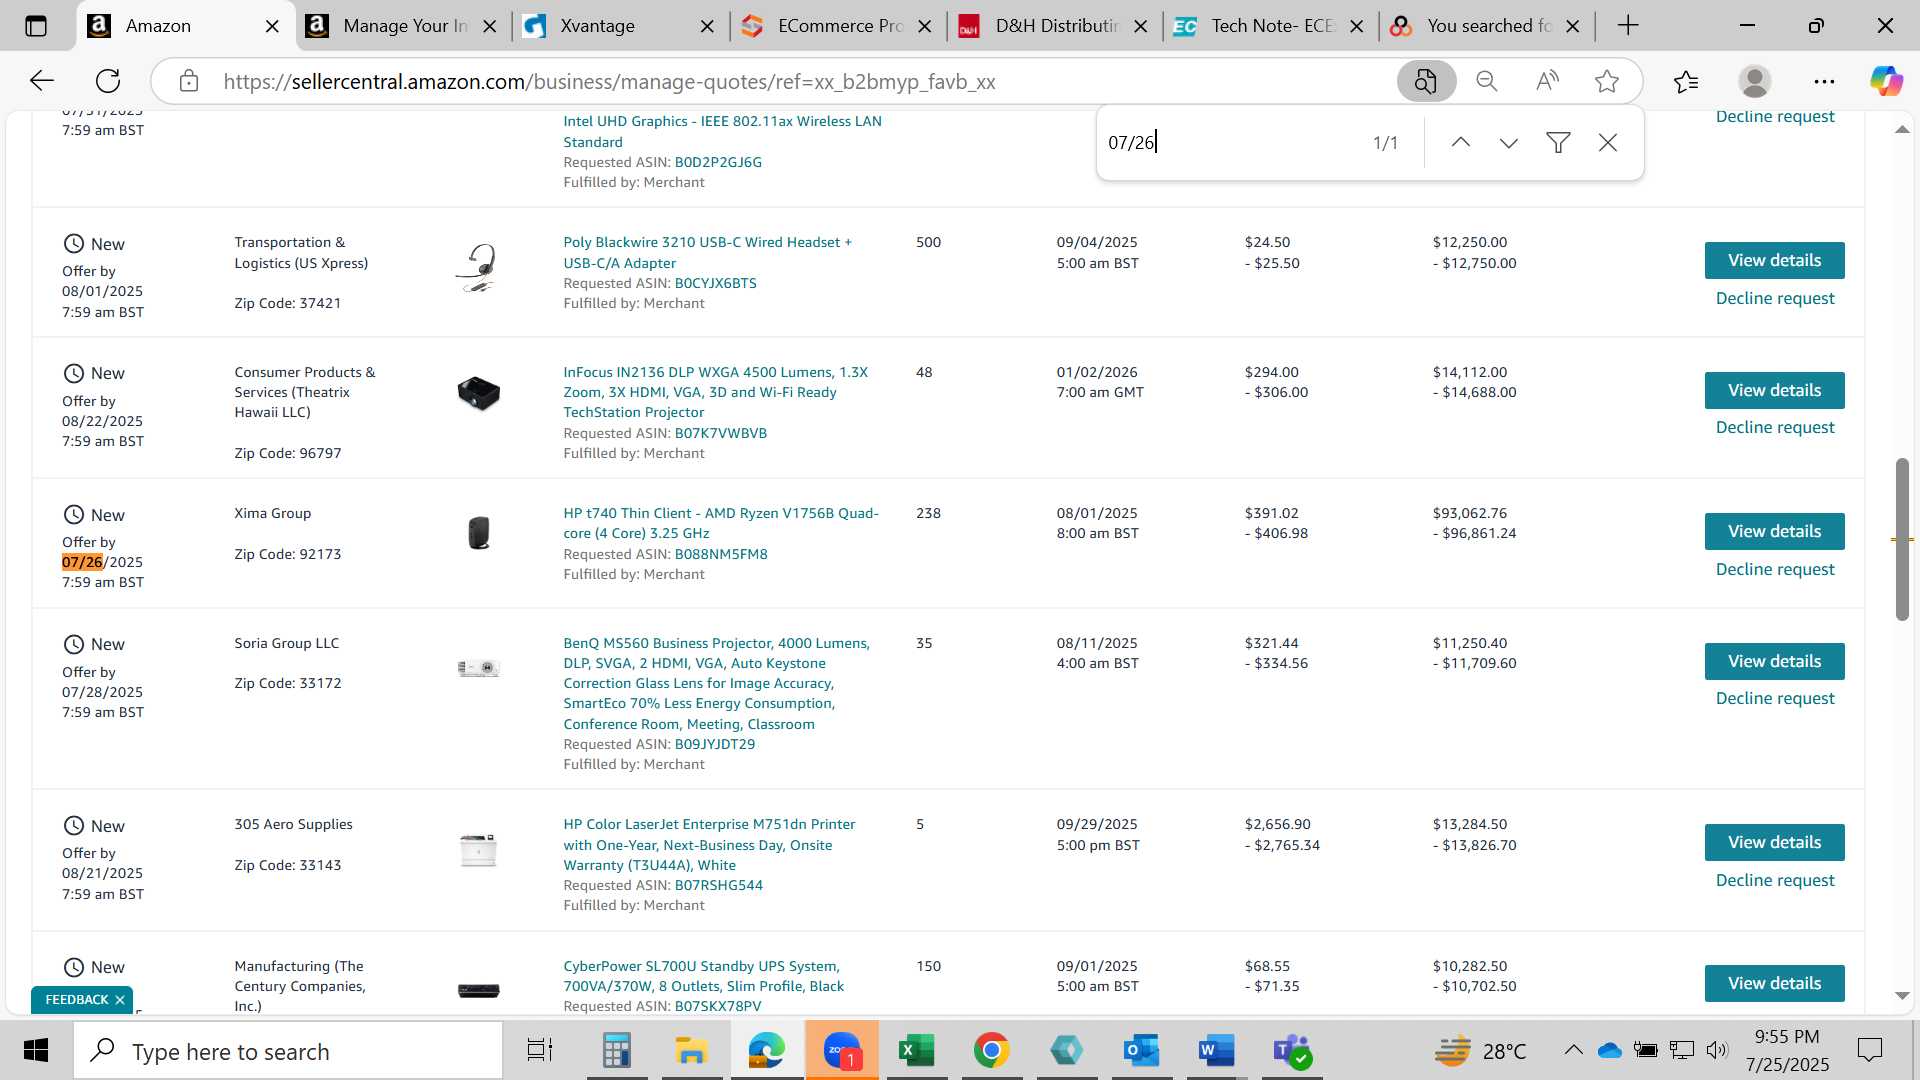View details for BenQ MS560 projector

pos(1774,661)
